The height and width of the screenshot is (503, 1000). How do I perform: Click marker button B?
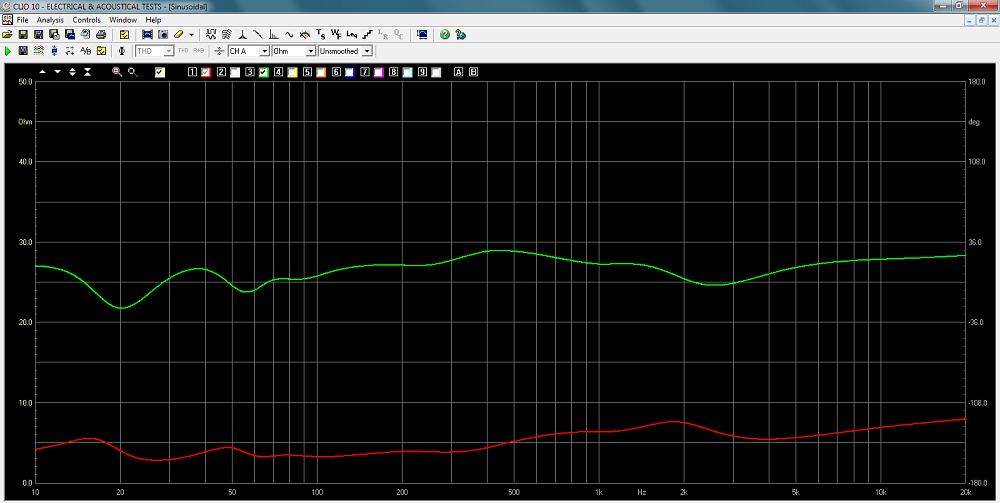473,72
